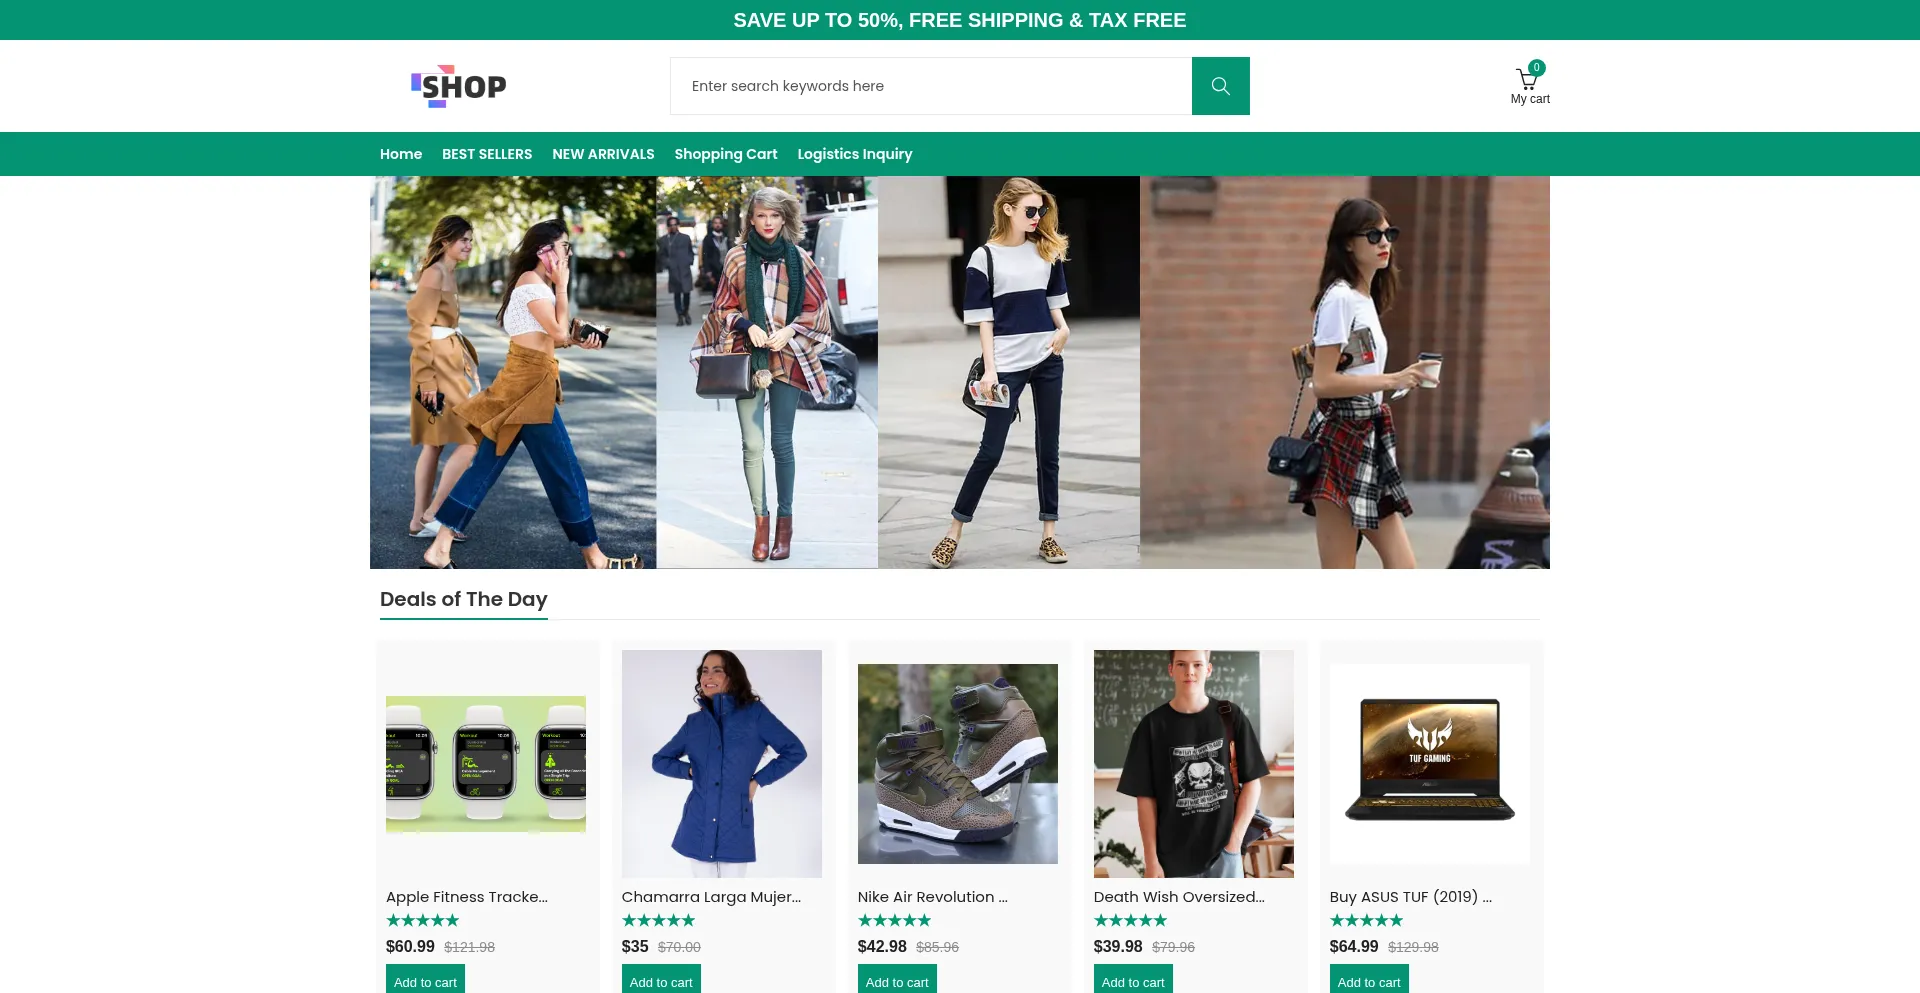
Task: Click the SHOP logo
Action: [459, 86]
